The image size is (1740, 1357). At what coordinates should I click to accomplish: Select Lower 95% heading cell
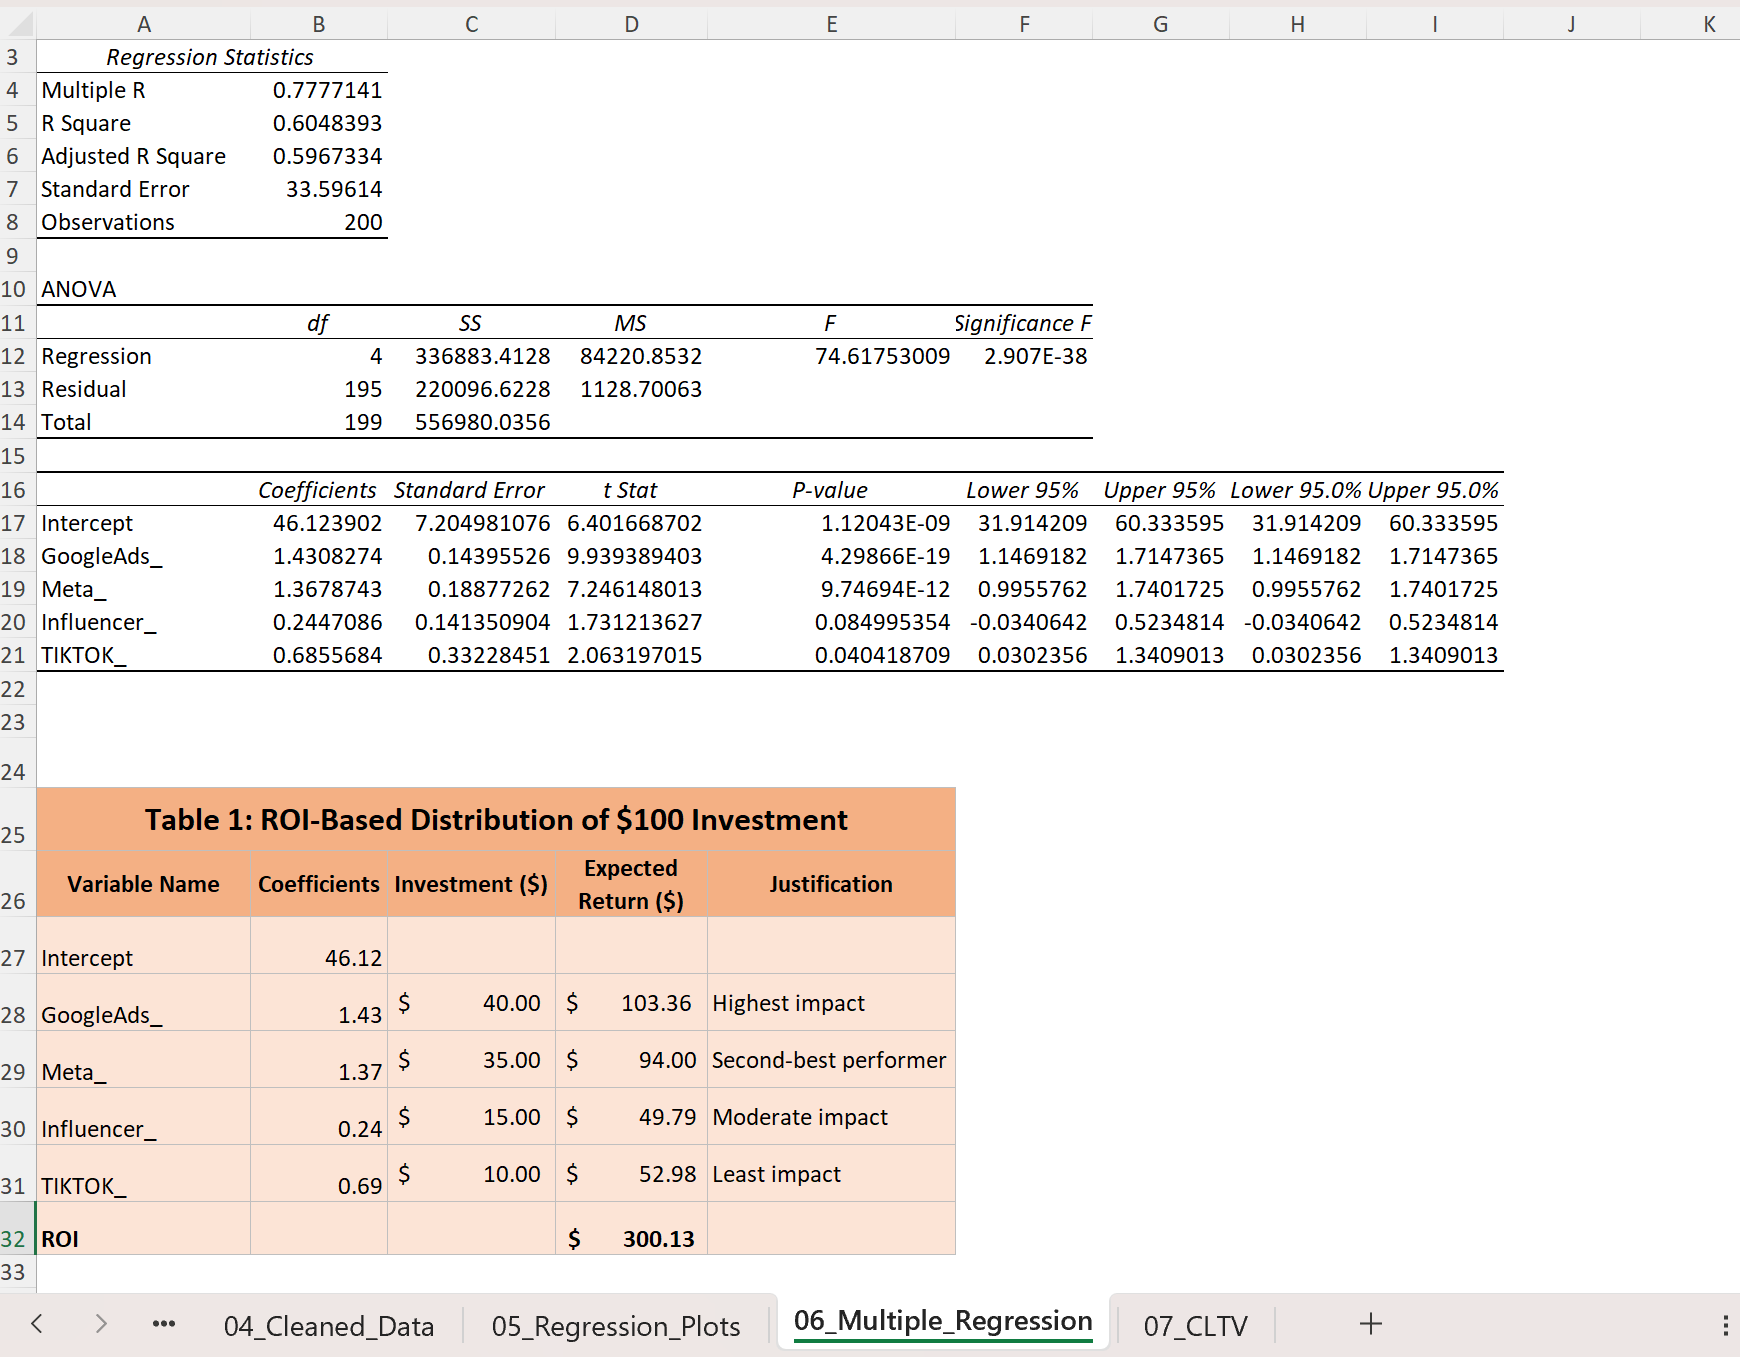point(1024,490)
